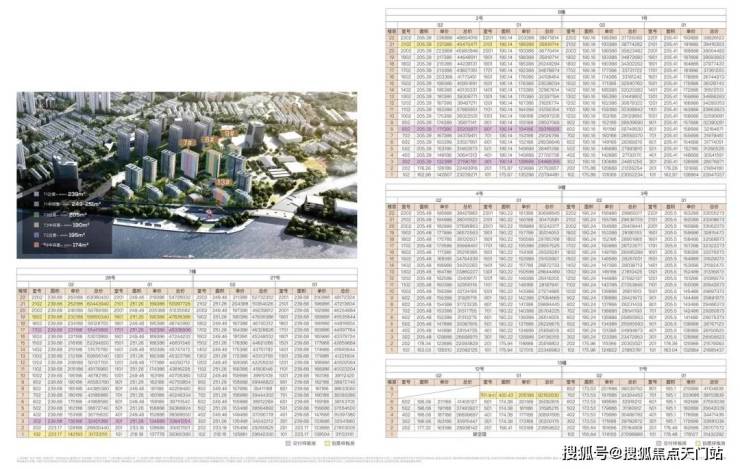The width and height of the screenshot is (740, 469).
Task: Select the 239m² legend color swatch
Action: pos(36,194)
